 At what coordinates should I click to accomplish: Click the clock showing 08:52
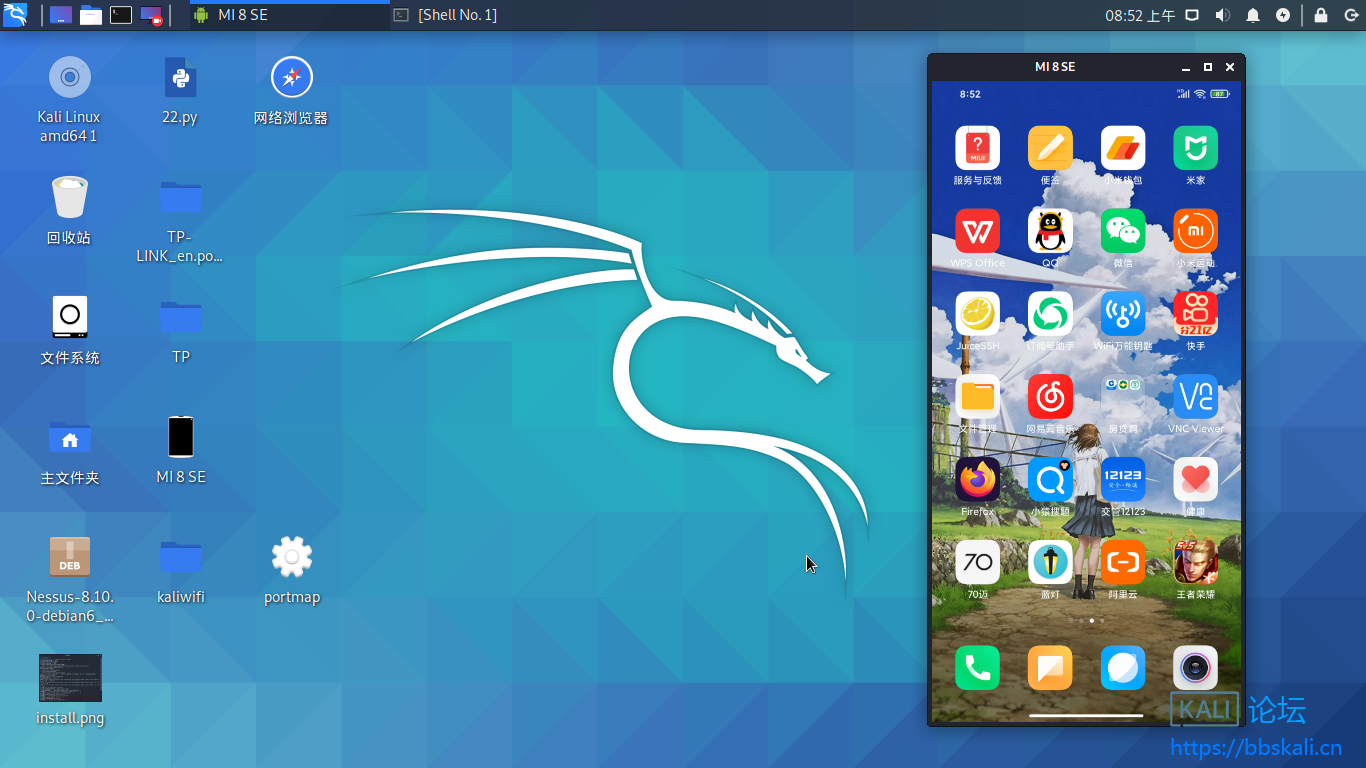click(1140, 15)
